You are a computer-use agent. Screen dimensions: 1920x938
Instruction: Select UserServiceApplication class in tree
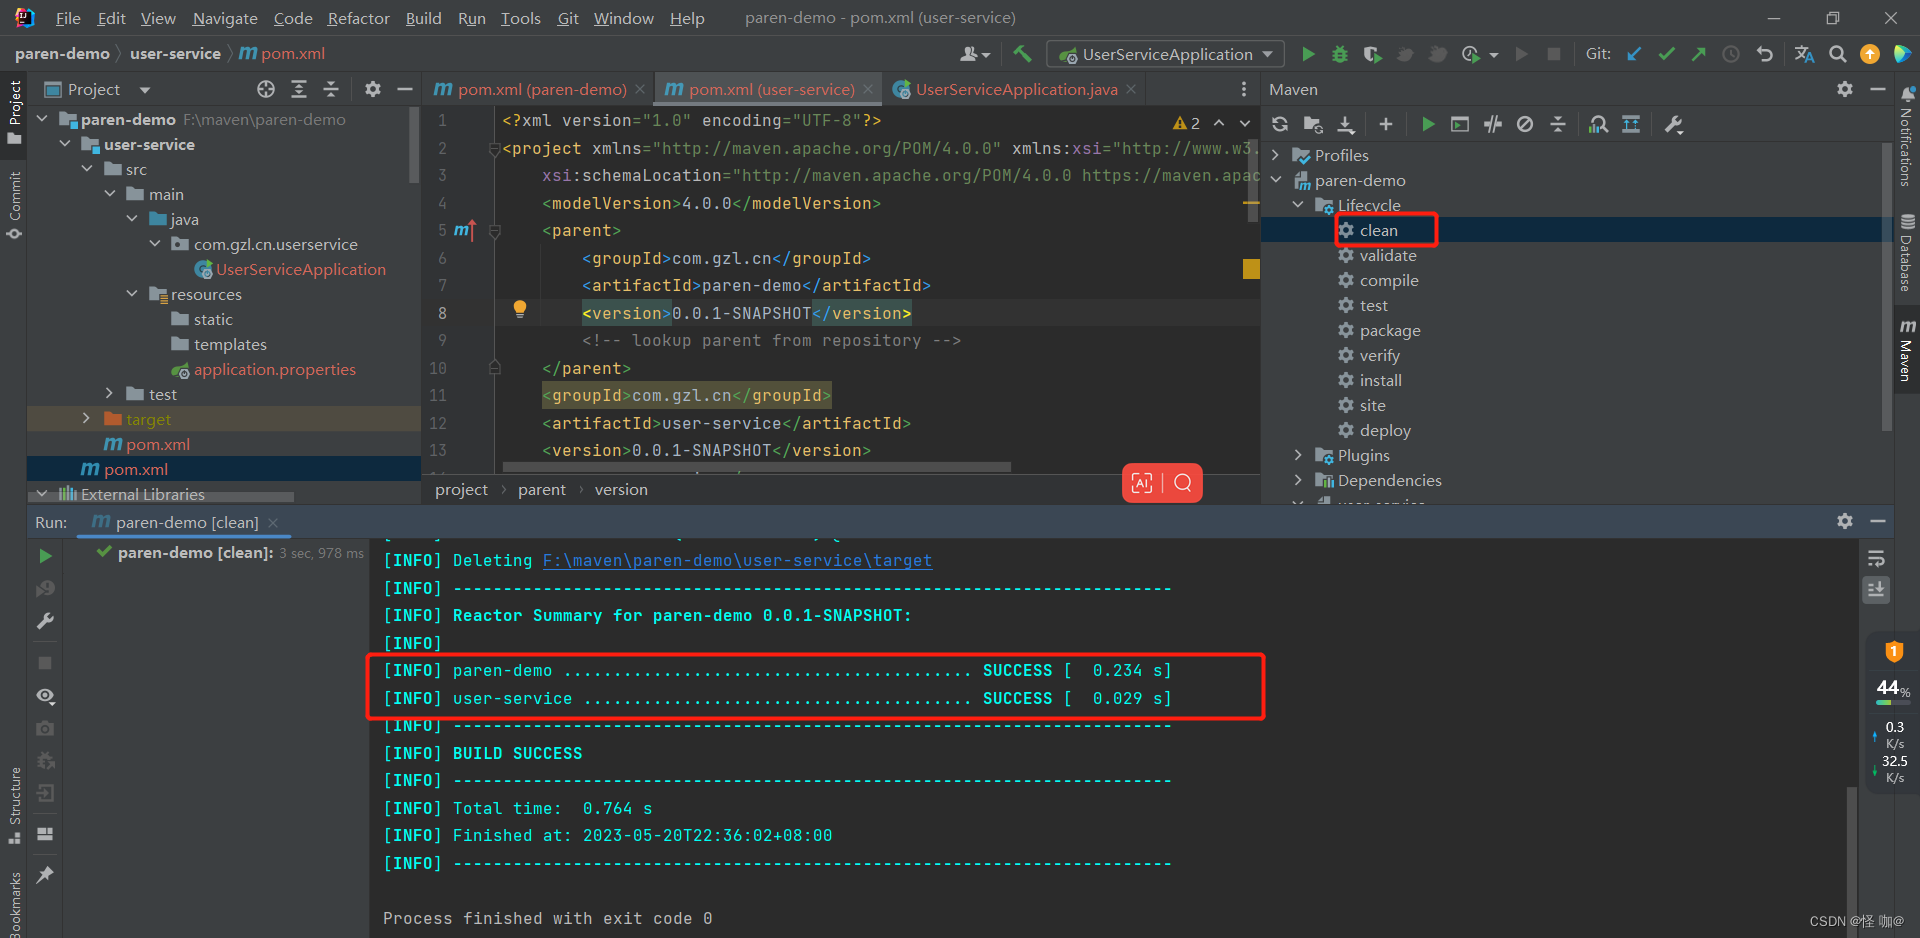[x=300, y=269]
